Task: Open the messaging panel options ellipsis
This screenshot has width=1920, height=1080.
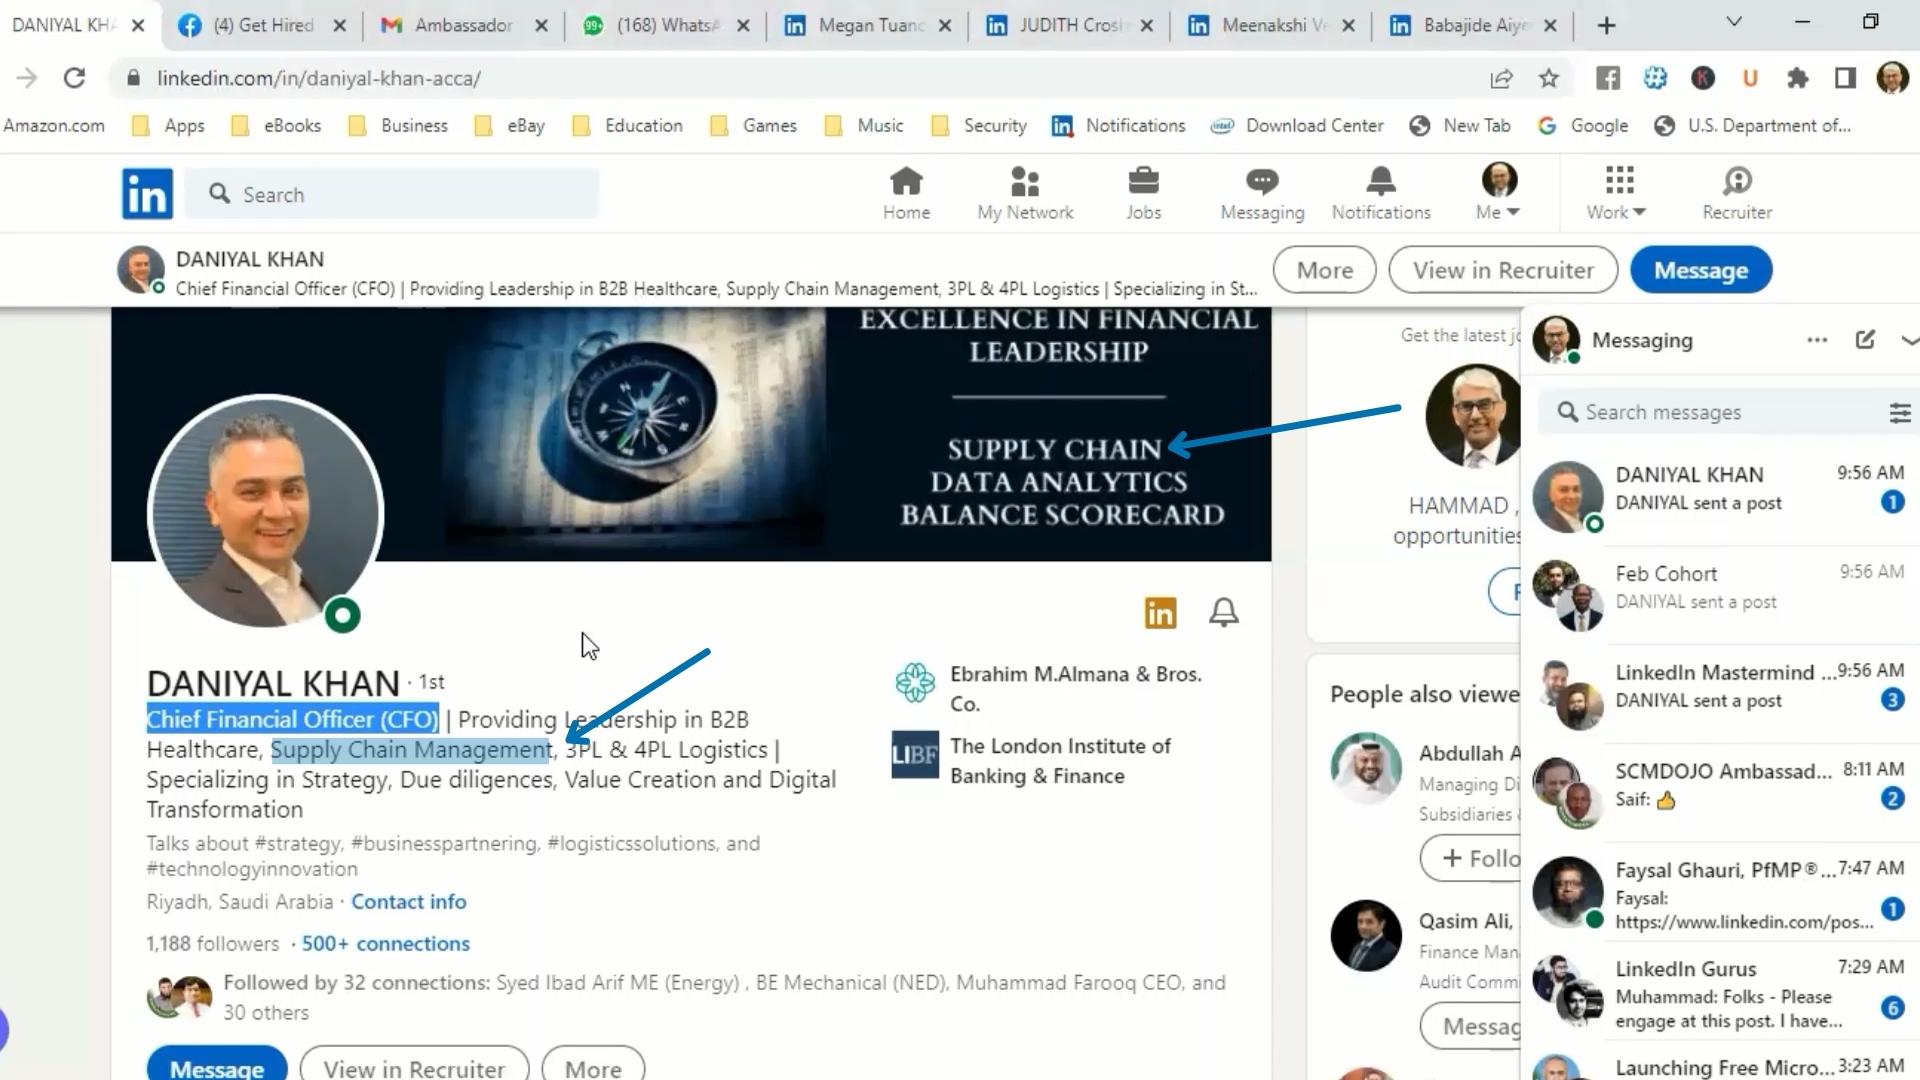Action: [1817, 340]
